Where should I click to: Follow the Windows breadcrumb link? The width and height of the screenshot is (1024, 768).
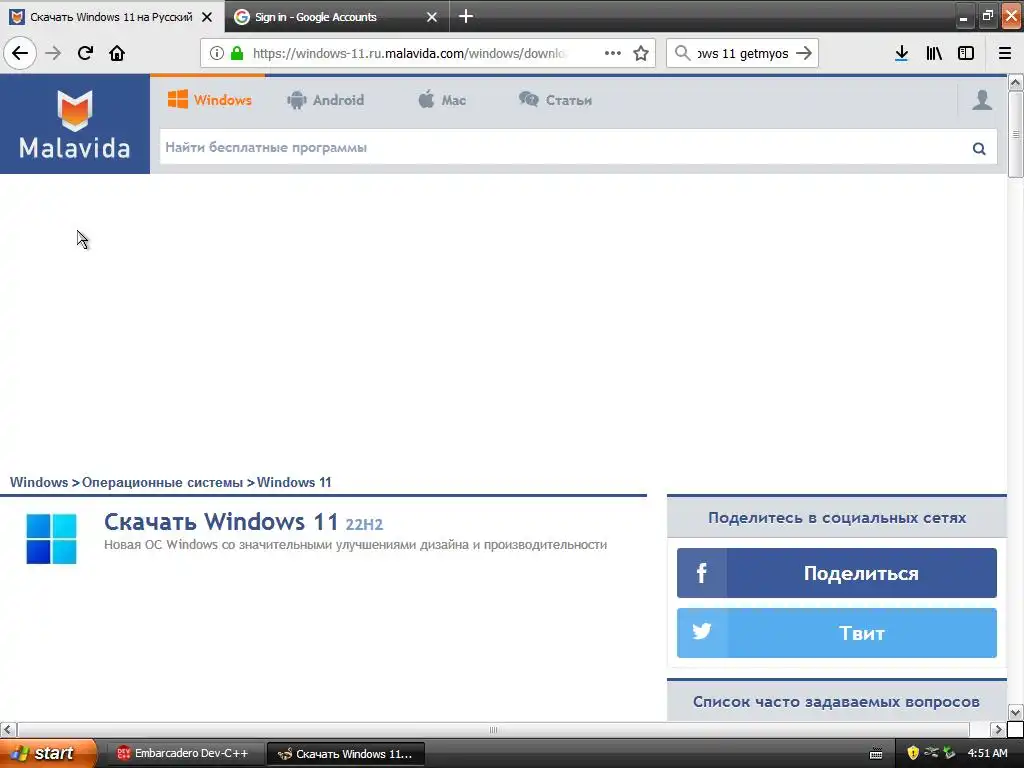[x=39, y=482]
